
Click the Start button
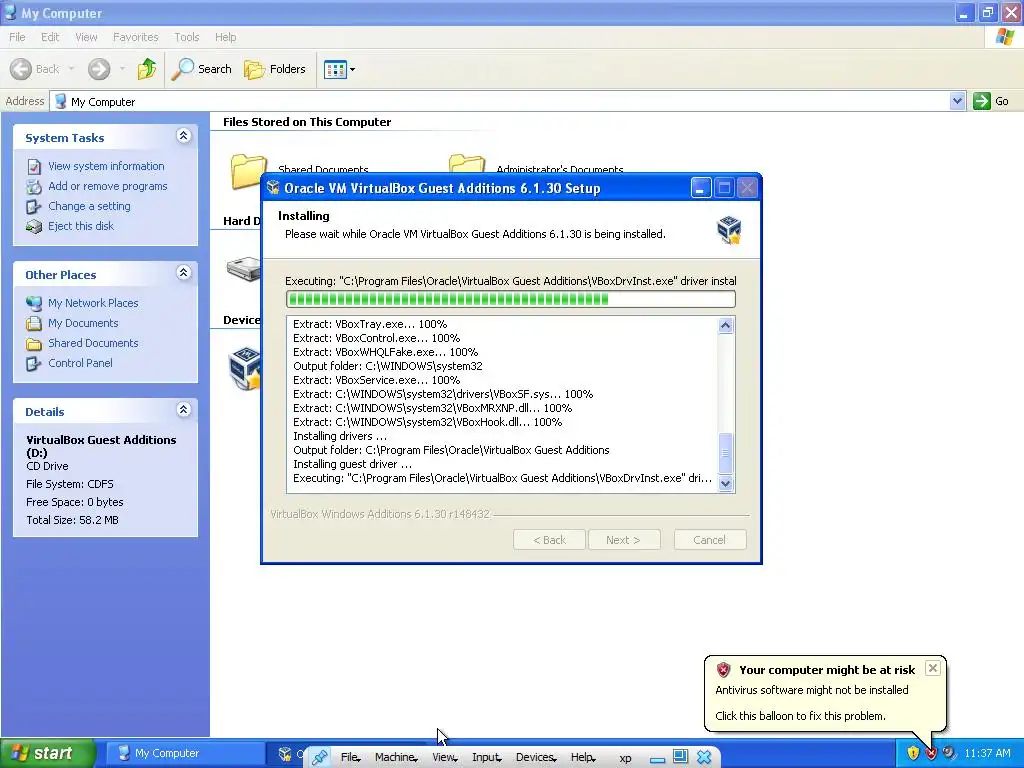47,754
